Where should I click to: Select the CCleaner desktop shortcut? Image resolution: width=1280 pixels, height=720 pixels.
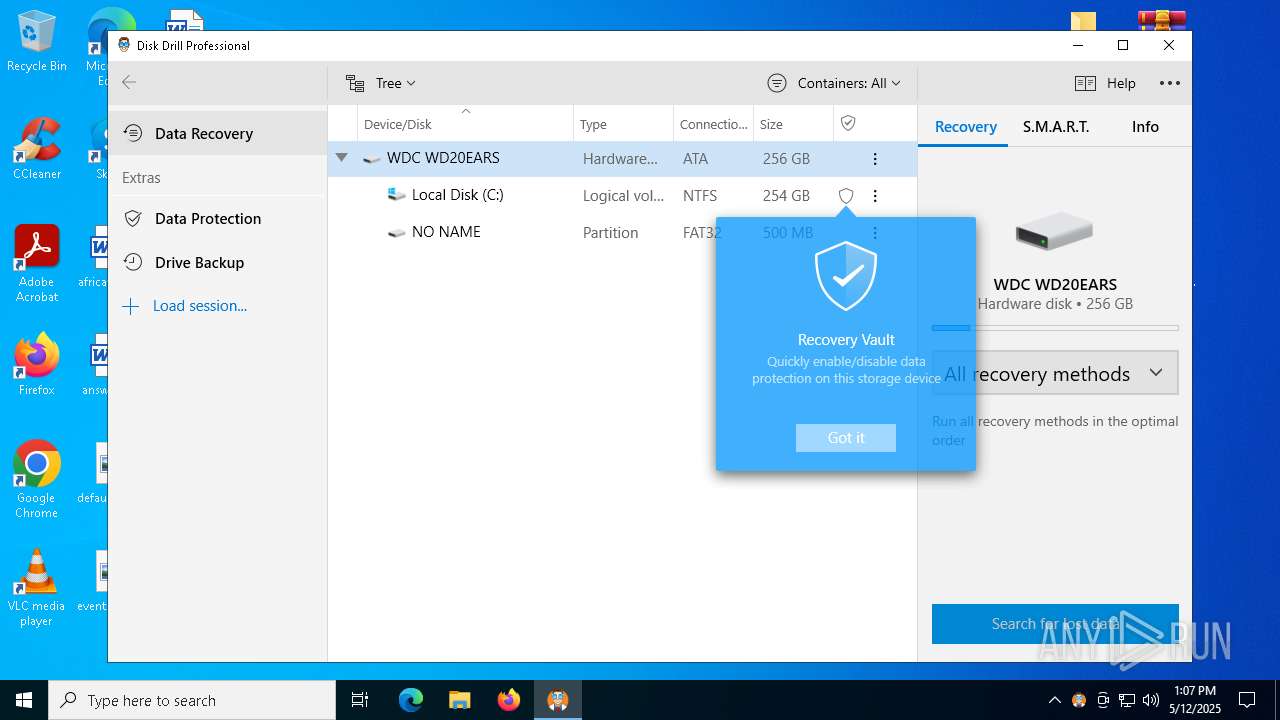pos(37,148)
